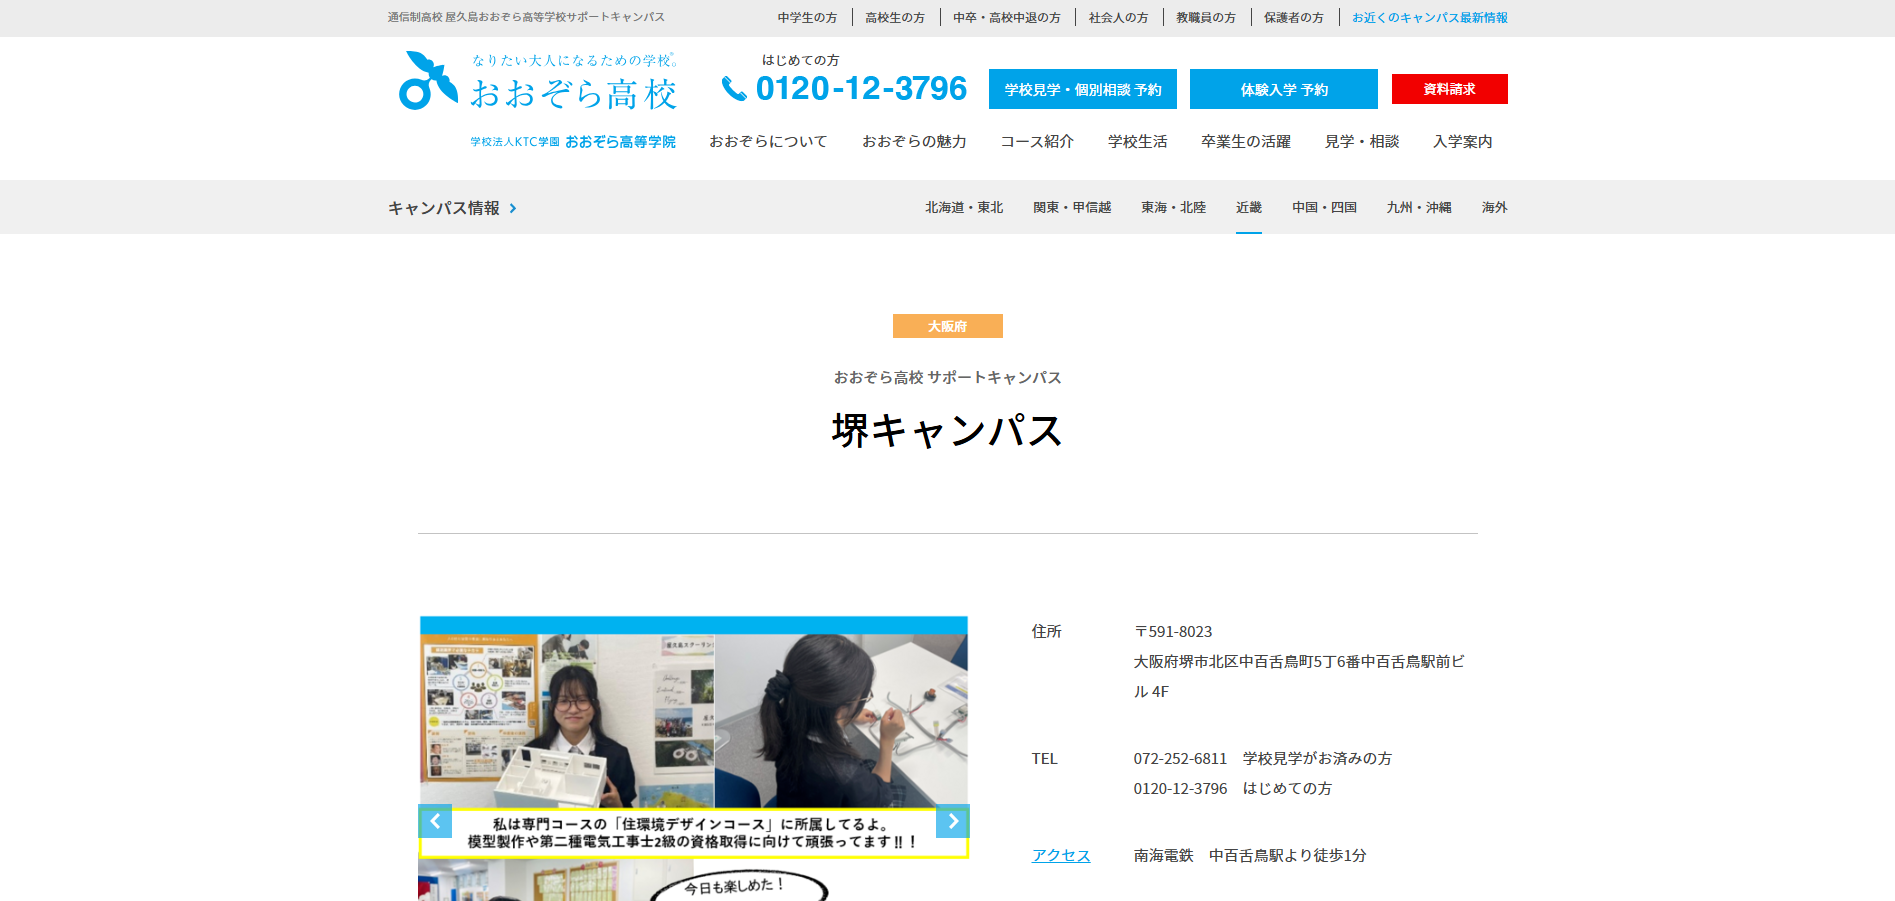Open おおぞらについて menu
Viewport: 1895px width, 901px height.
(x=768, y=142)
